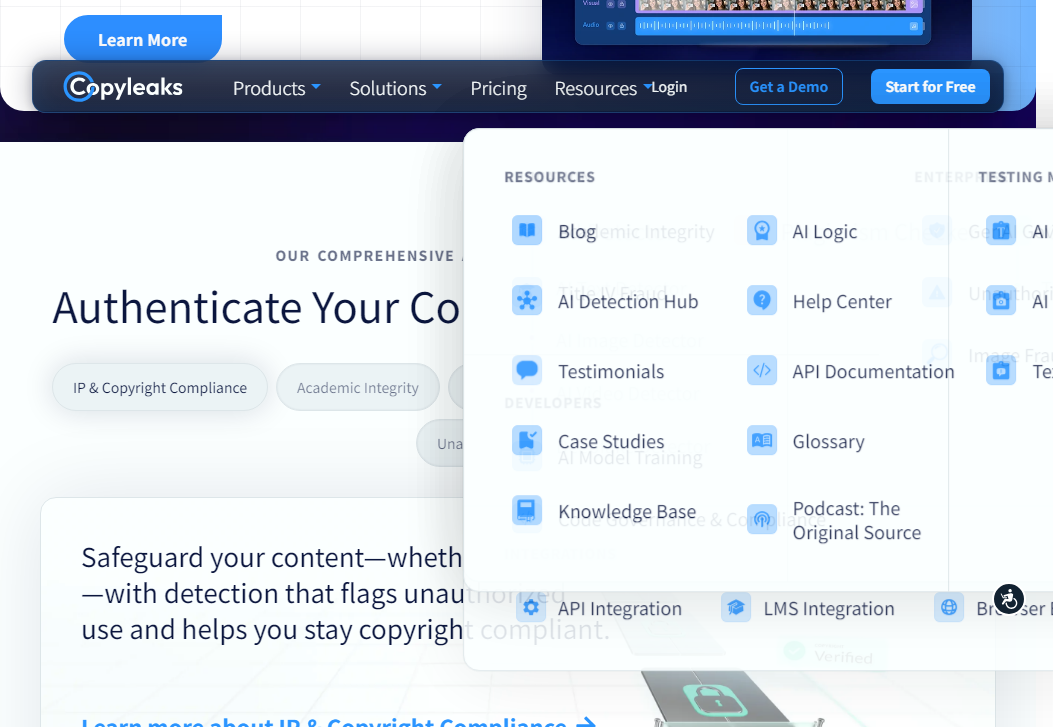This screenshot has height=727, width=1053.
Task: Open the AI Detection Hub link
Action: click(628, 301)
